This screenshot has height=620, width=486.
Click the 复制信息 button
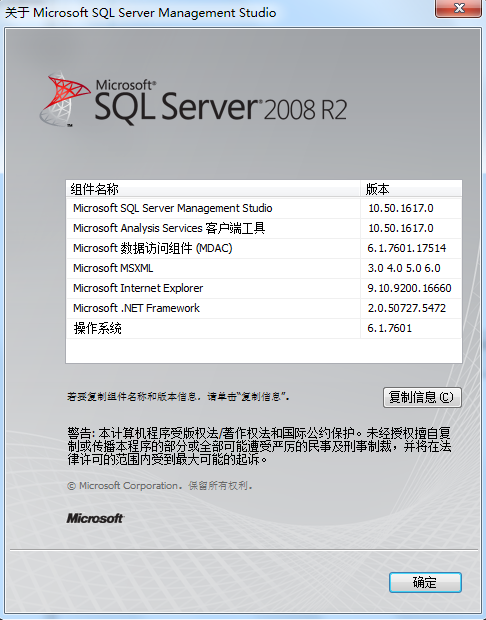click(x=422, y=397)
